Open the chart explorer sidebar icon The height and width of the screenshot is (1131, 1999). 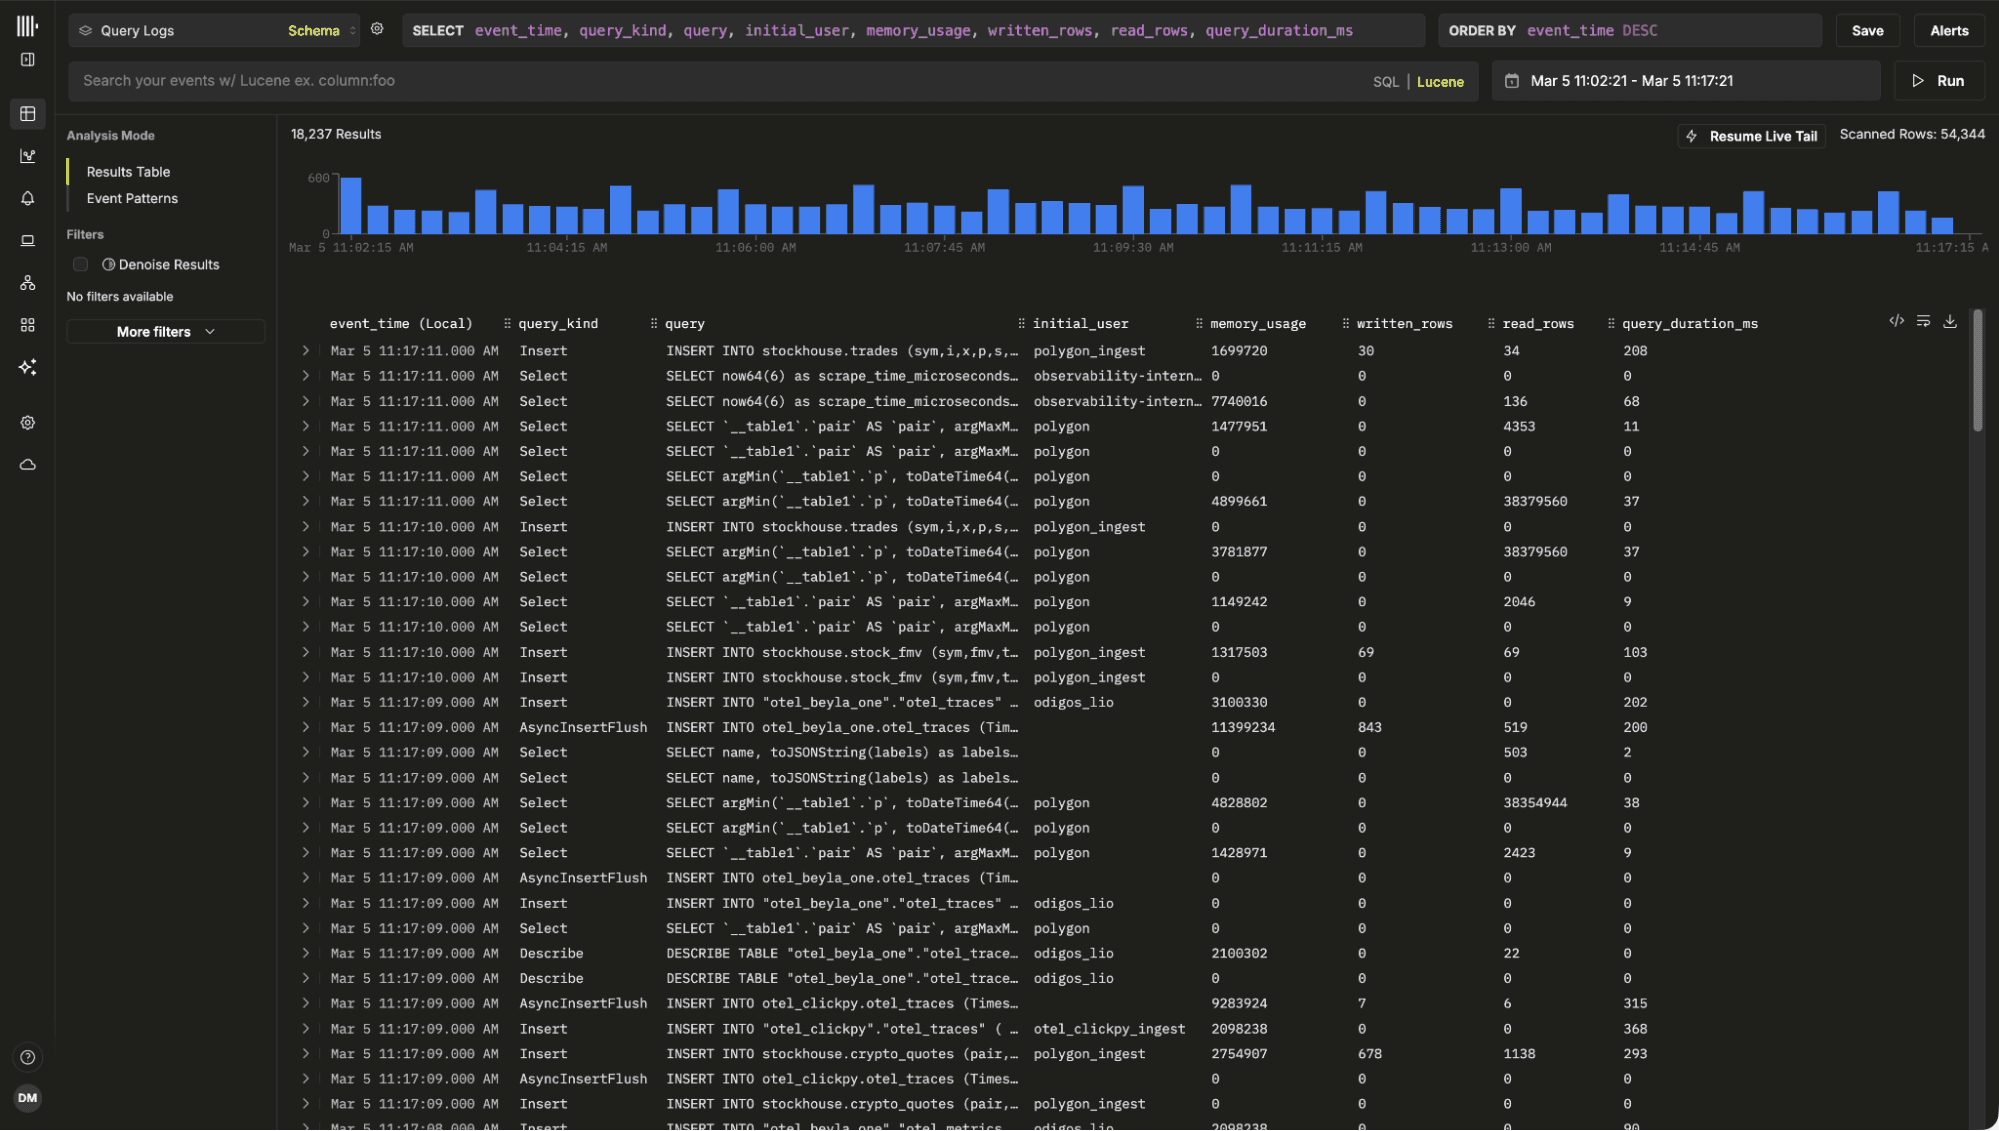tap(28, 156)
